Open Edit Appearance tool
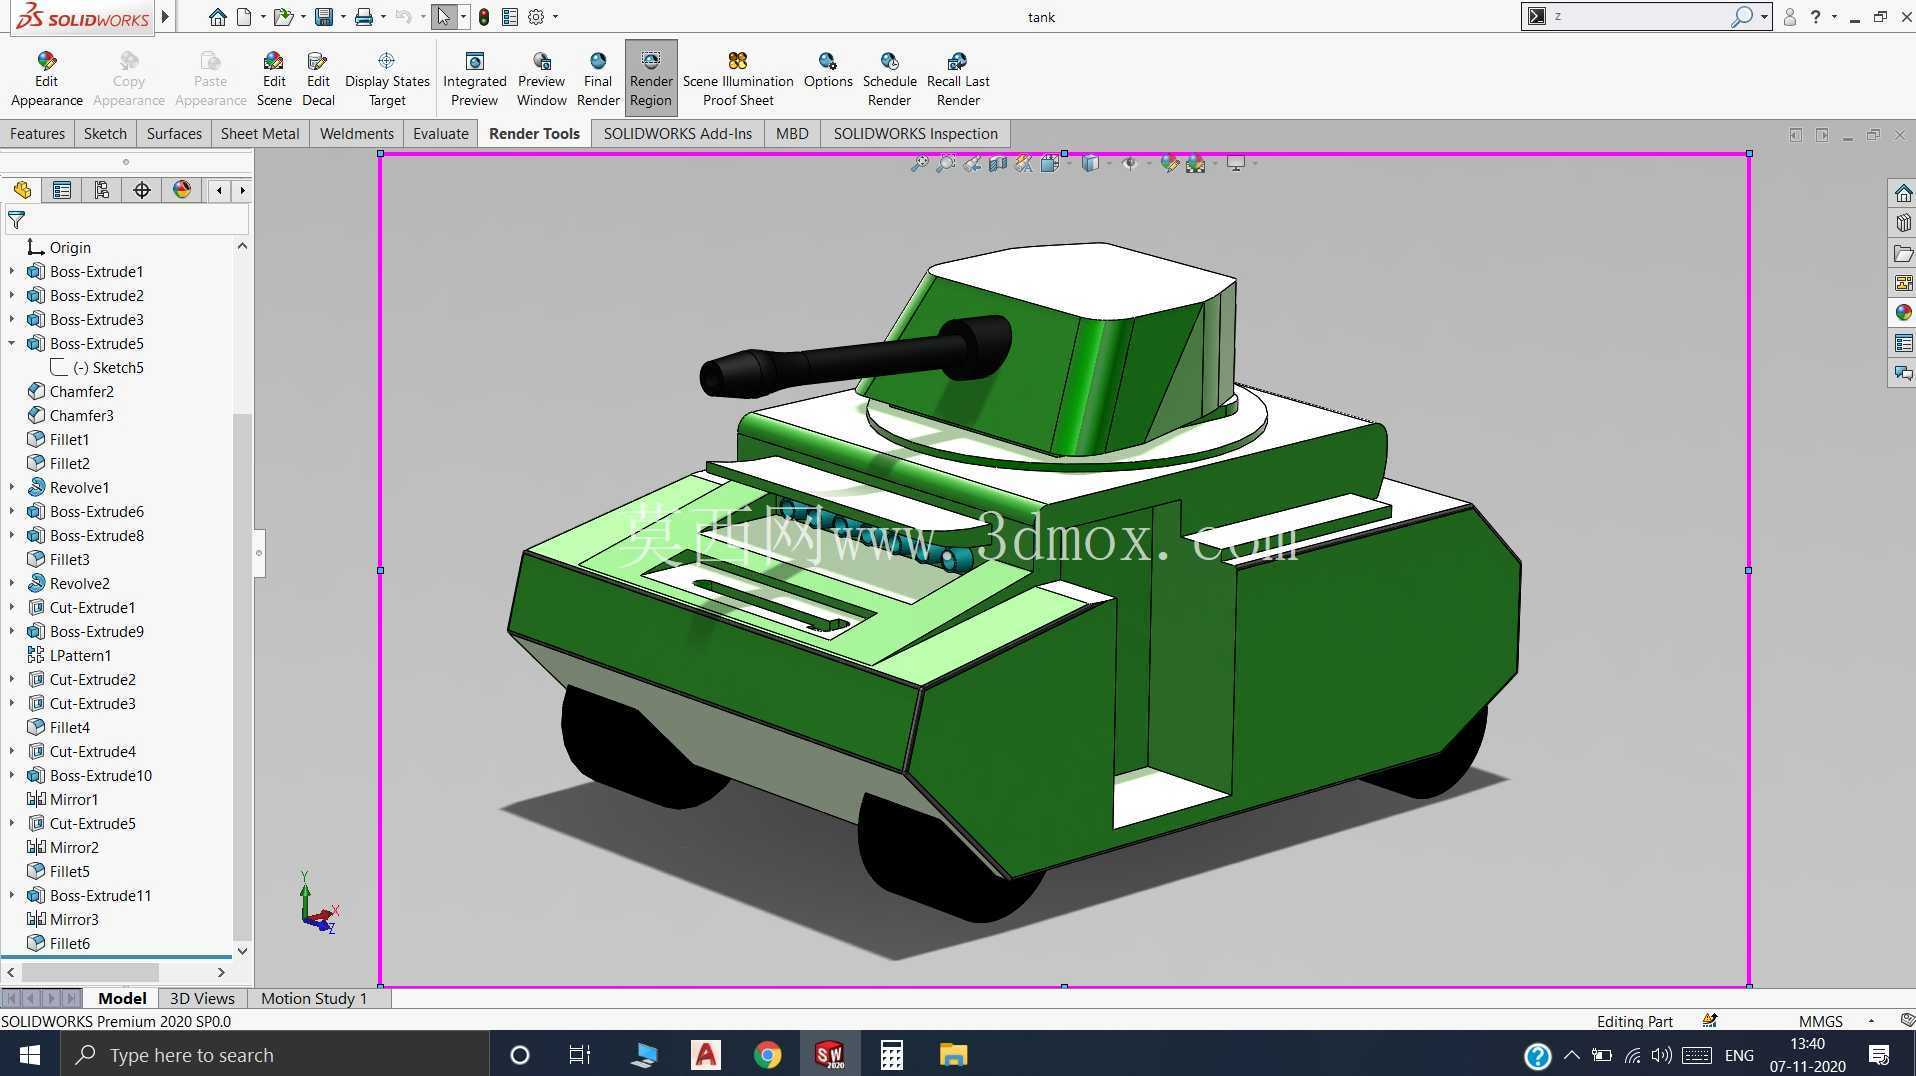The image size is (1916, 1076). coord(46,78)
